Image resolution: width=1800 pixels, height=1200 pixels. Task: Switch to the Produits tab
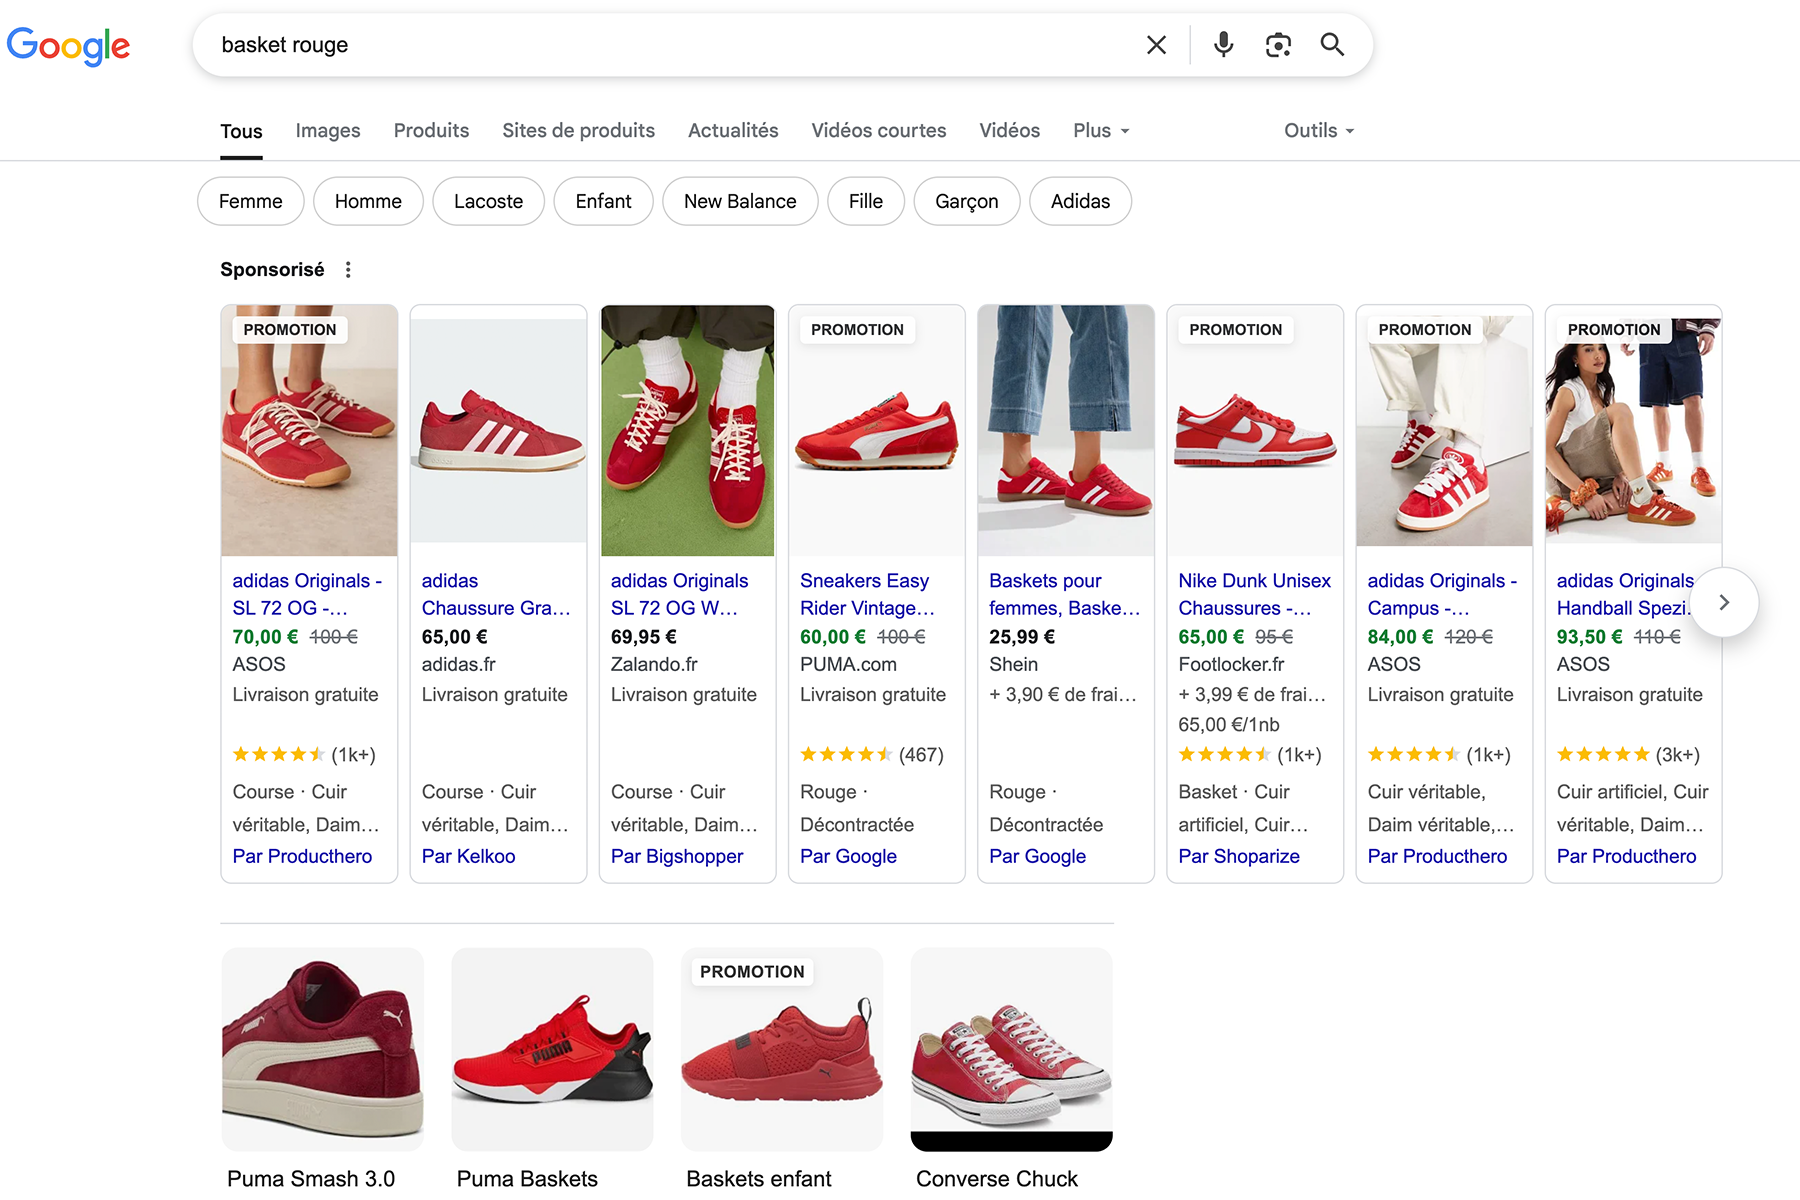(431, 131)
